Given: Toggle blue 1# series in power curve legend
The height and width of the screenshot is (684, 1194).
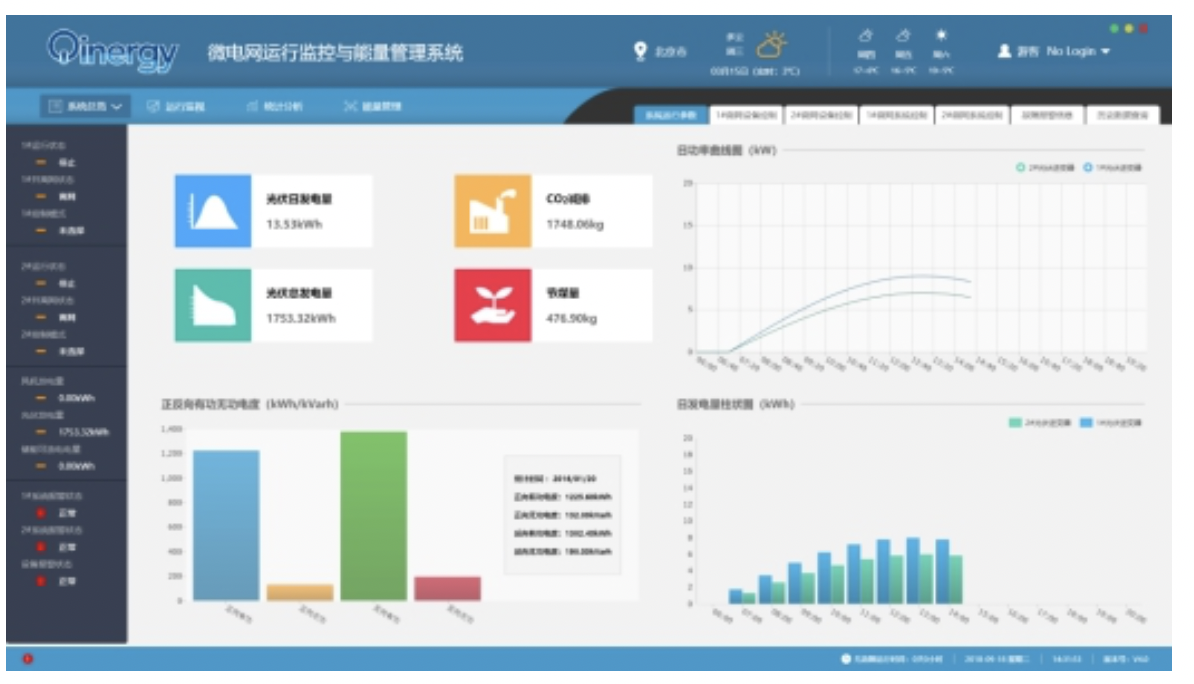Looking at the screenshot, I should point(1113,168).
